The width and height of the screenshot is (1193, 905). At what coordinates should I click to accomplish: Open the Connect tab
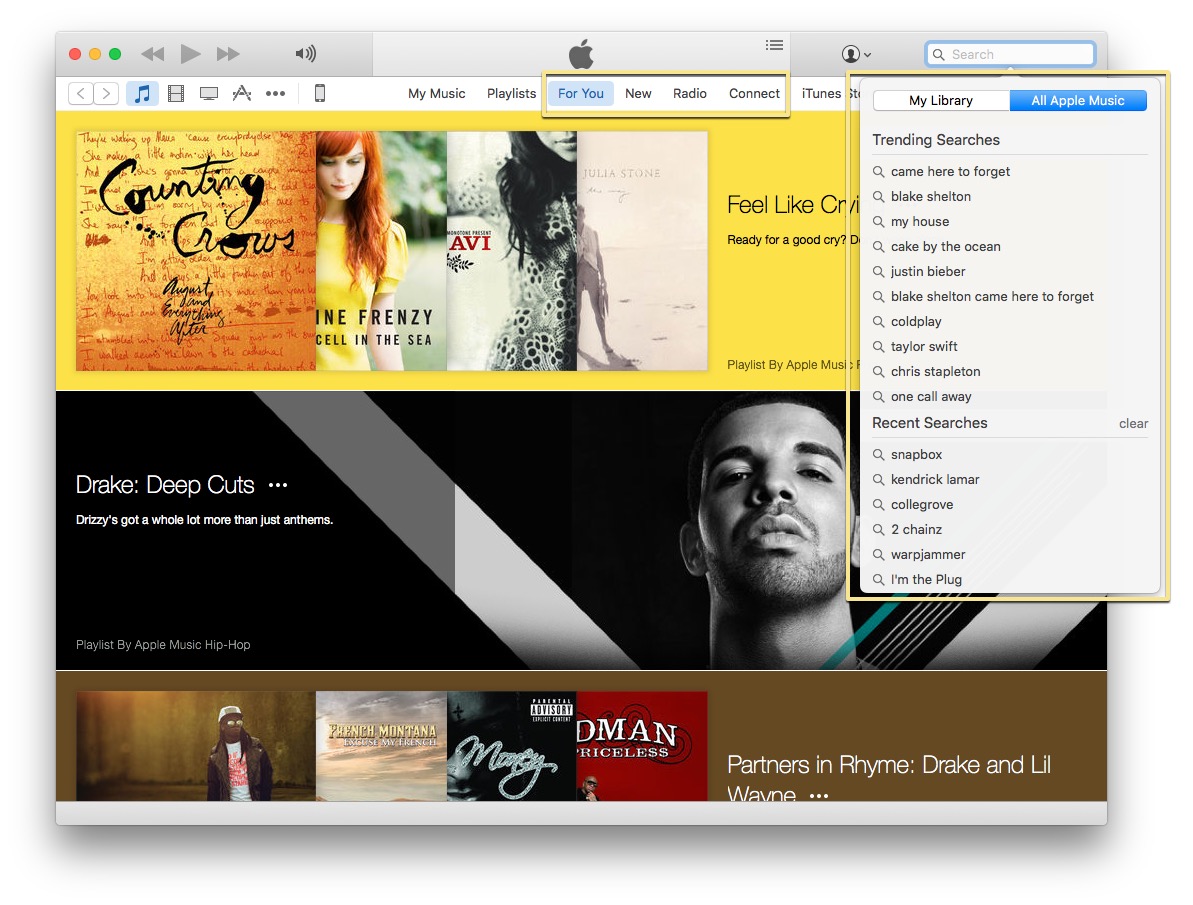753,93
